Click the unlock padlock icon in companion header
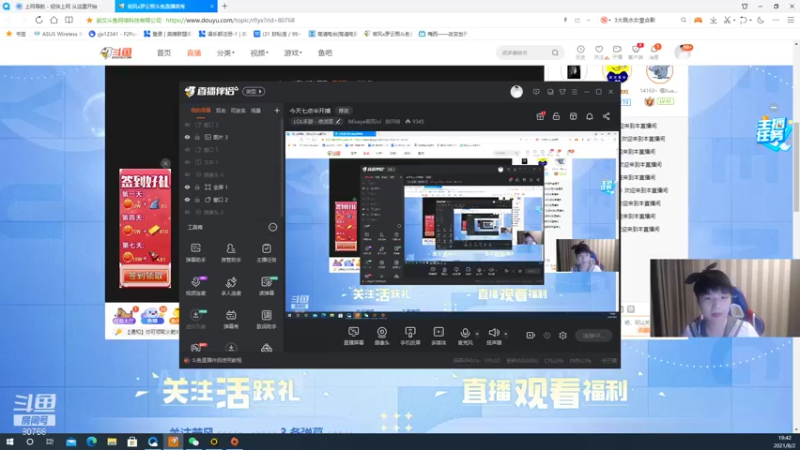 (x=556, y=116)
